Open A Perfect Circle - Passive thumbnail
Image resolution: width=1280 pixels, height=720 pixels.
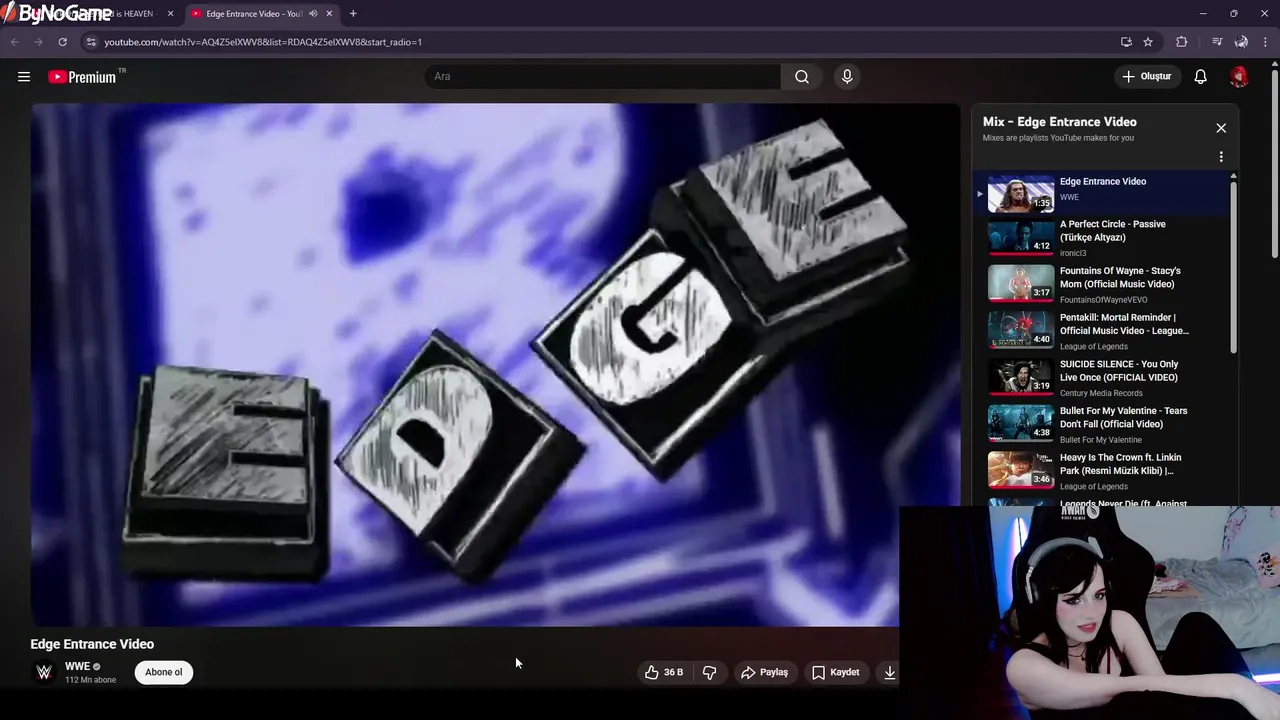pos(1021,237)
